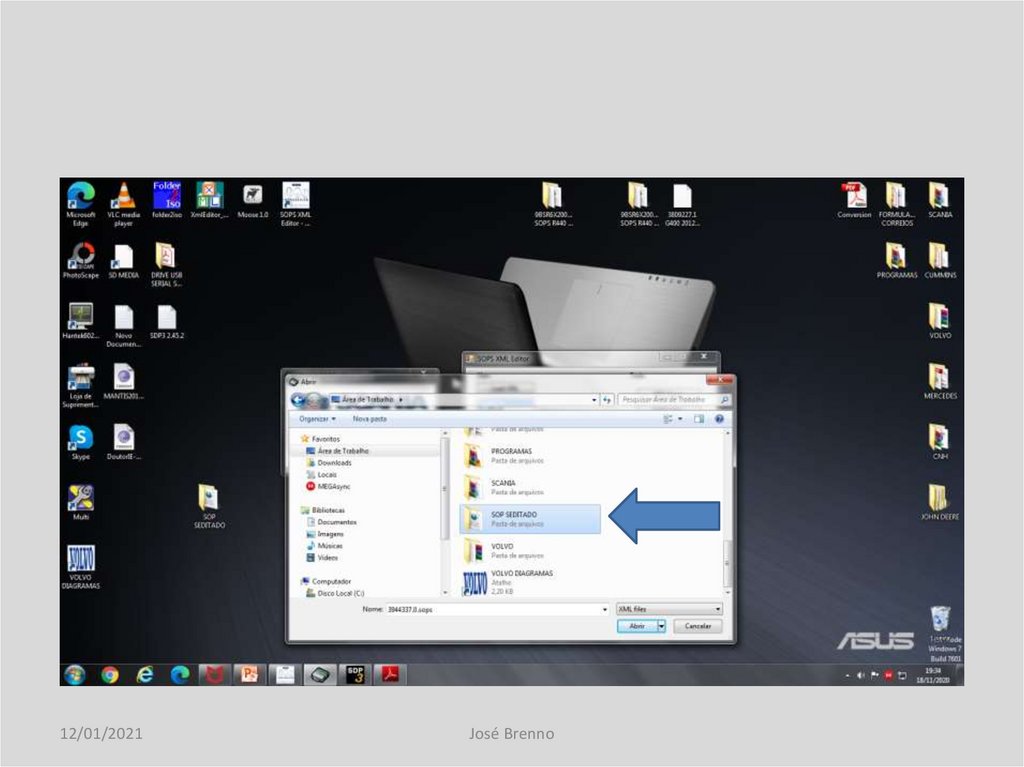Select the Recycle Bin on the desktop
This screenshot has width=1024, height=767.
point(940,619)
